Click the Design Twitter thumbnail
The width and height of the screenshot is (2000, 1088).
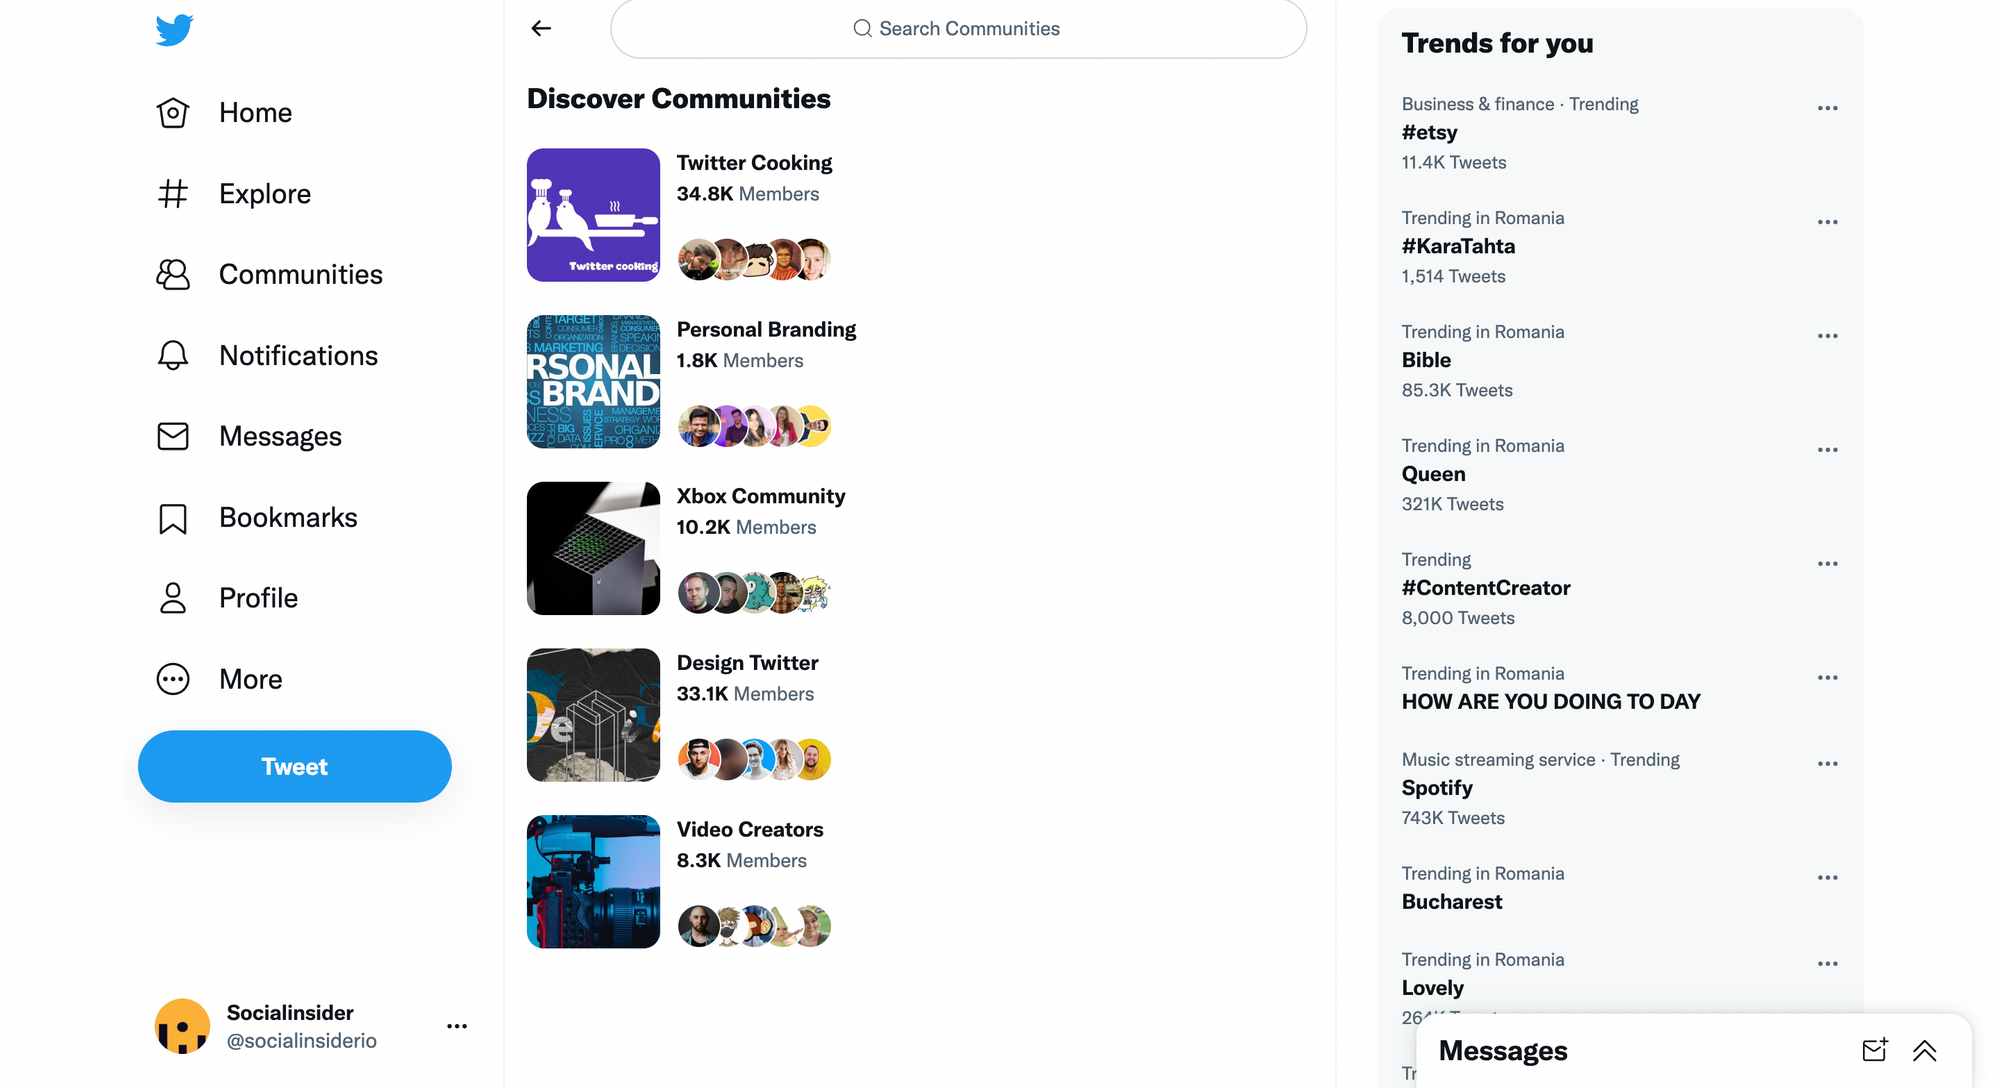click(x=593, y=715)
